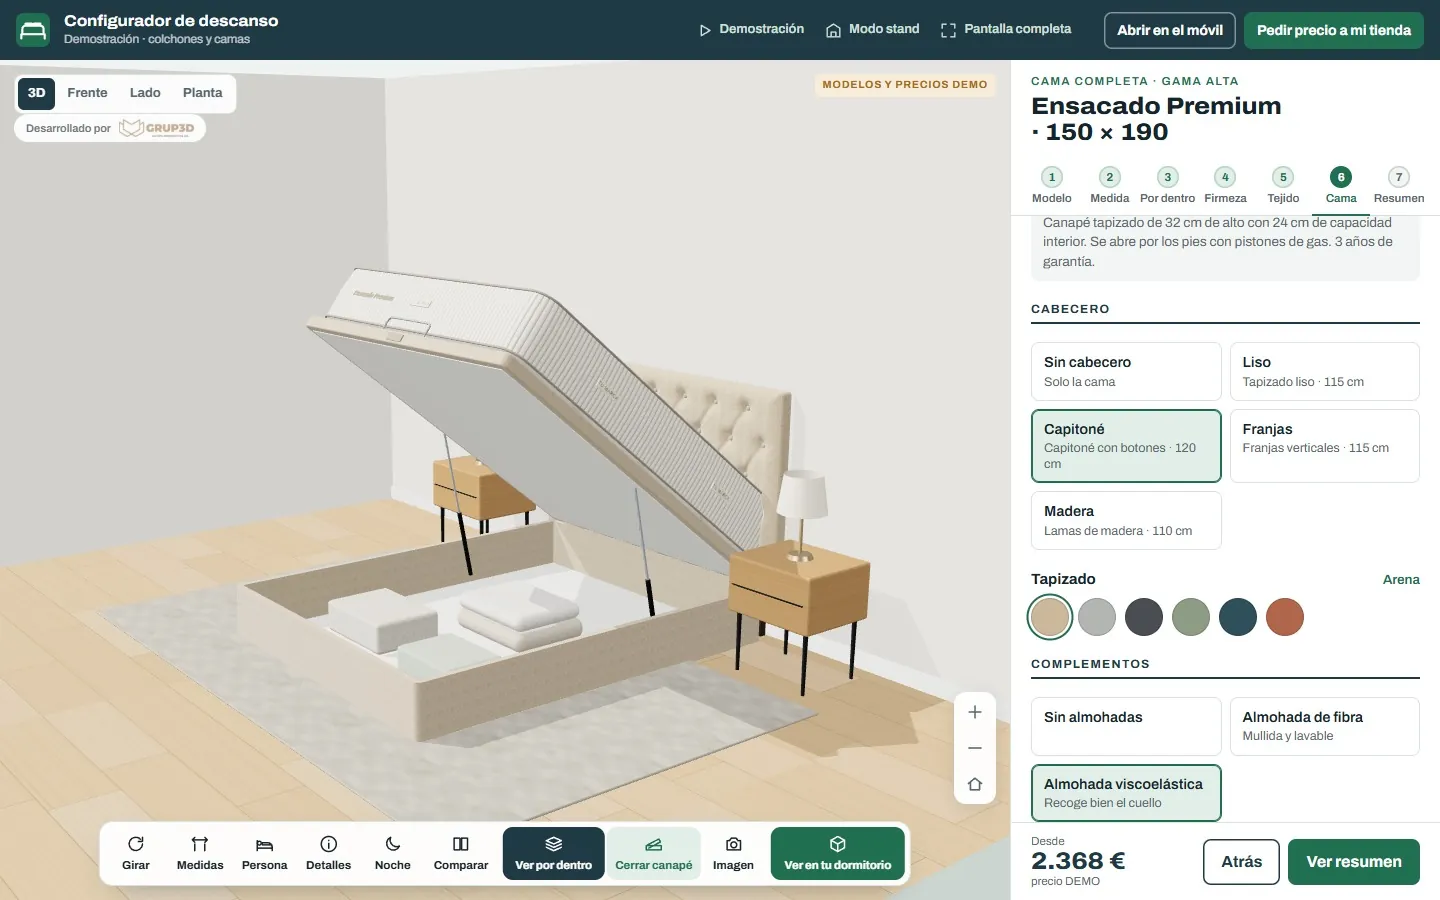Viewport: 1440px width, 900px height.
Task: Go to step 3 Por dentro
Action: tap(1167, 185)
